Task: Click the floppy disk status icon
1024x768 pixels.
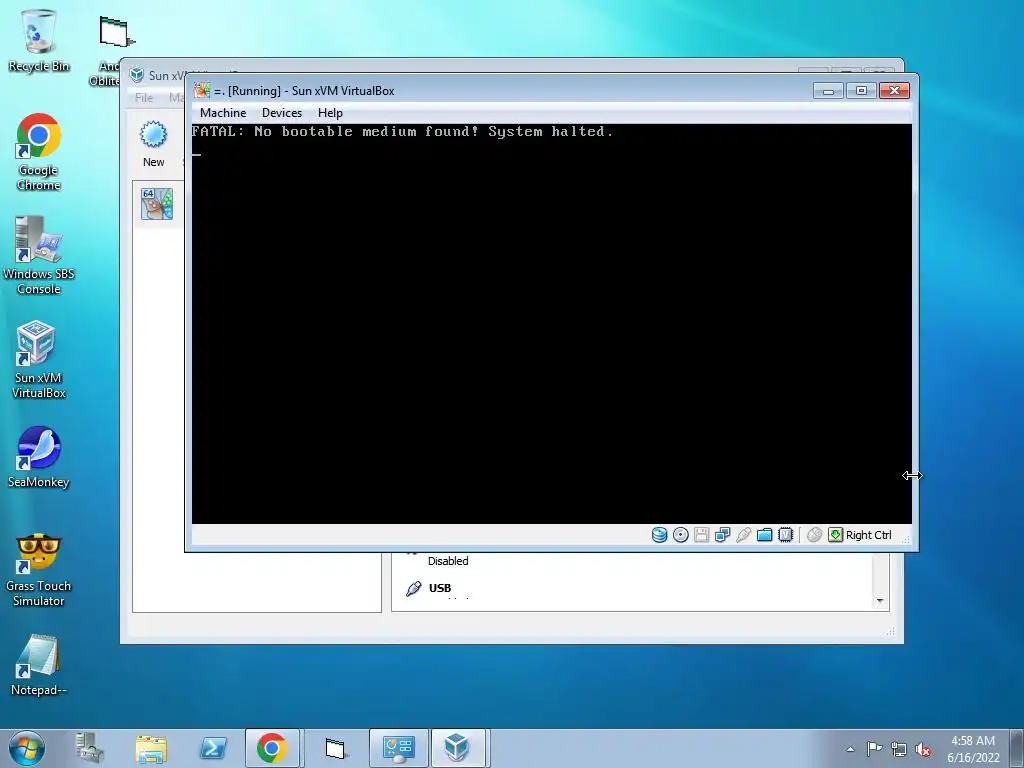Action: (701, 535)
